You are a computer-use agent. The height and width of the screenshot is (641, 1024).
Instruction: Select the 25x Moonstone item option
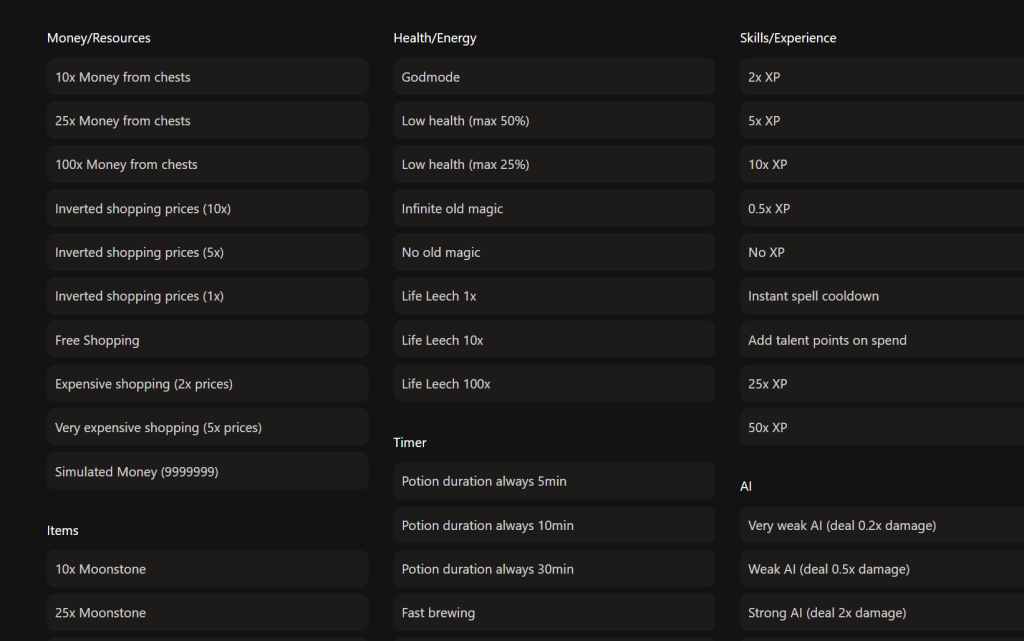click(207, 613)
